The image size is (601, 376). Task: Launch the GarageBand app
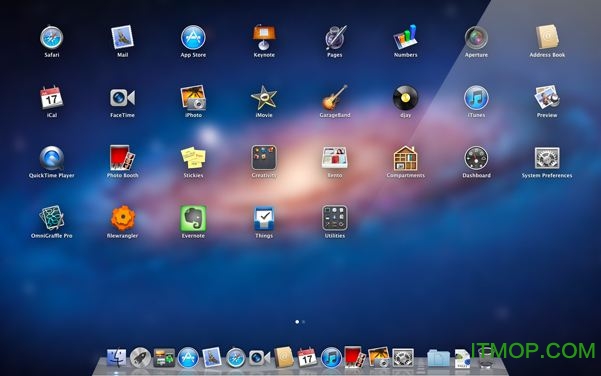[x=335, y=97]
